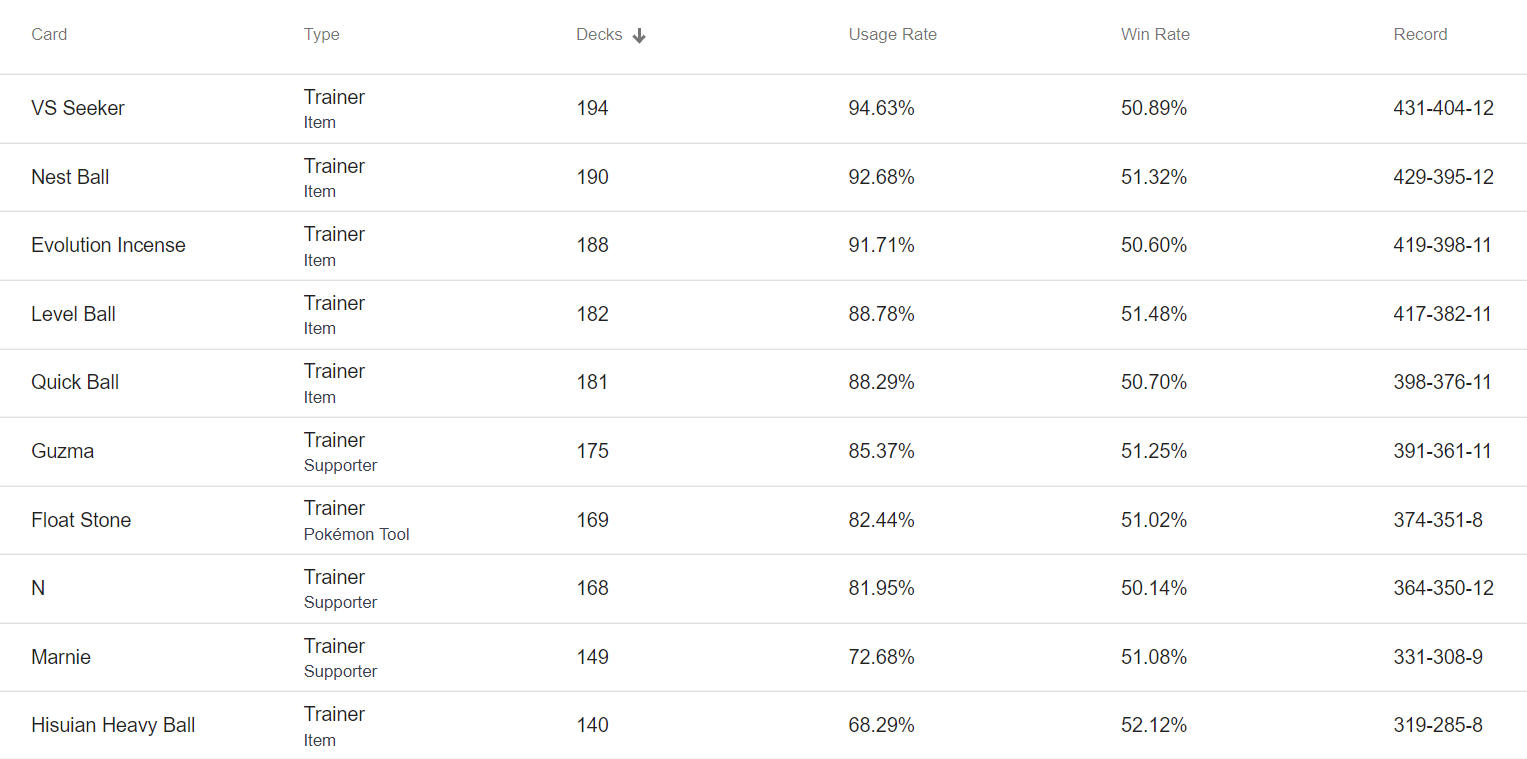Sort table by Usage Rate header
Viewport: 1527px width, 759px height.
(893, 34)
